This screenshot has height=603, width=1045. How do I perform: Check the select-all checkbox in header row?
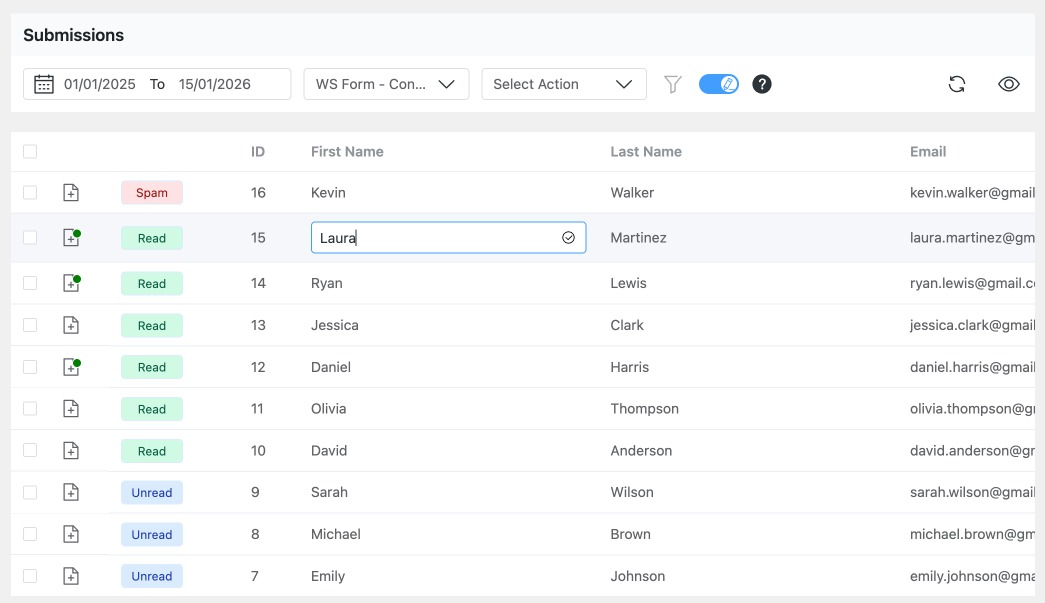(30, 151)
